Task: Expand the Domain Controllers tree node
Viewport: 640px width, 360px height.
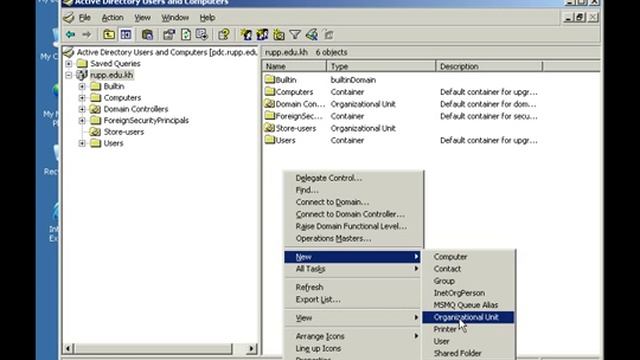Action: tap(82, 109)
